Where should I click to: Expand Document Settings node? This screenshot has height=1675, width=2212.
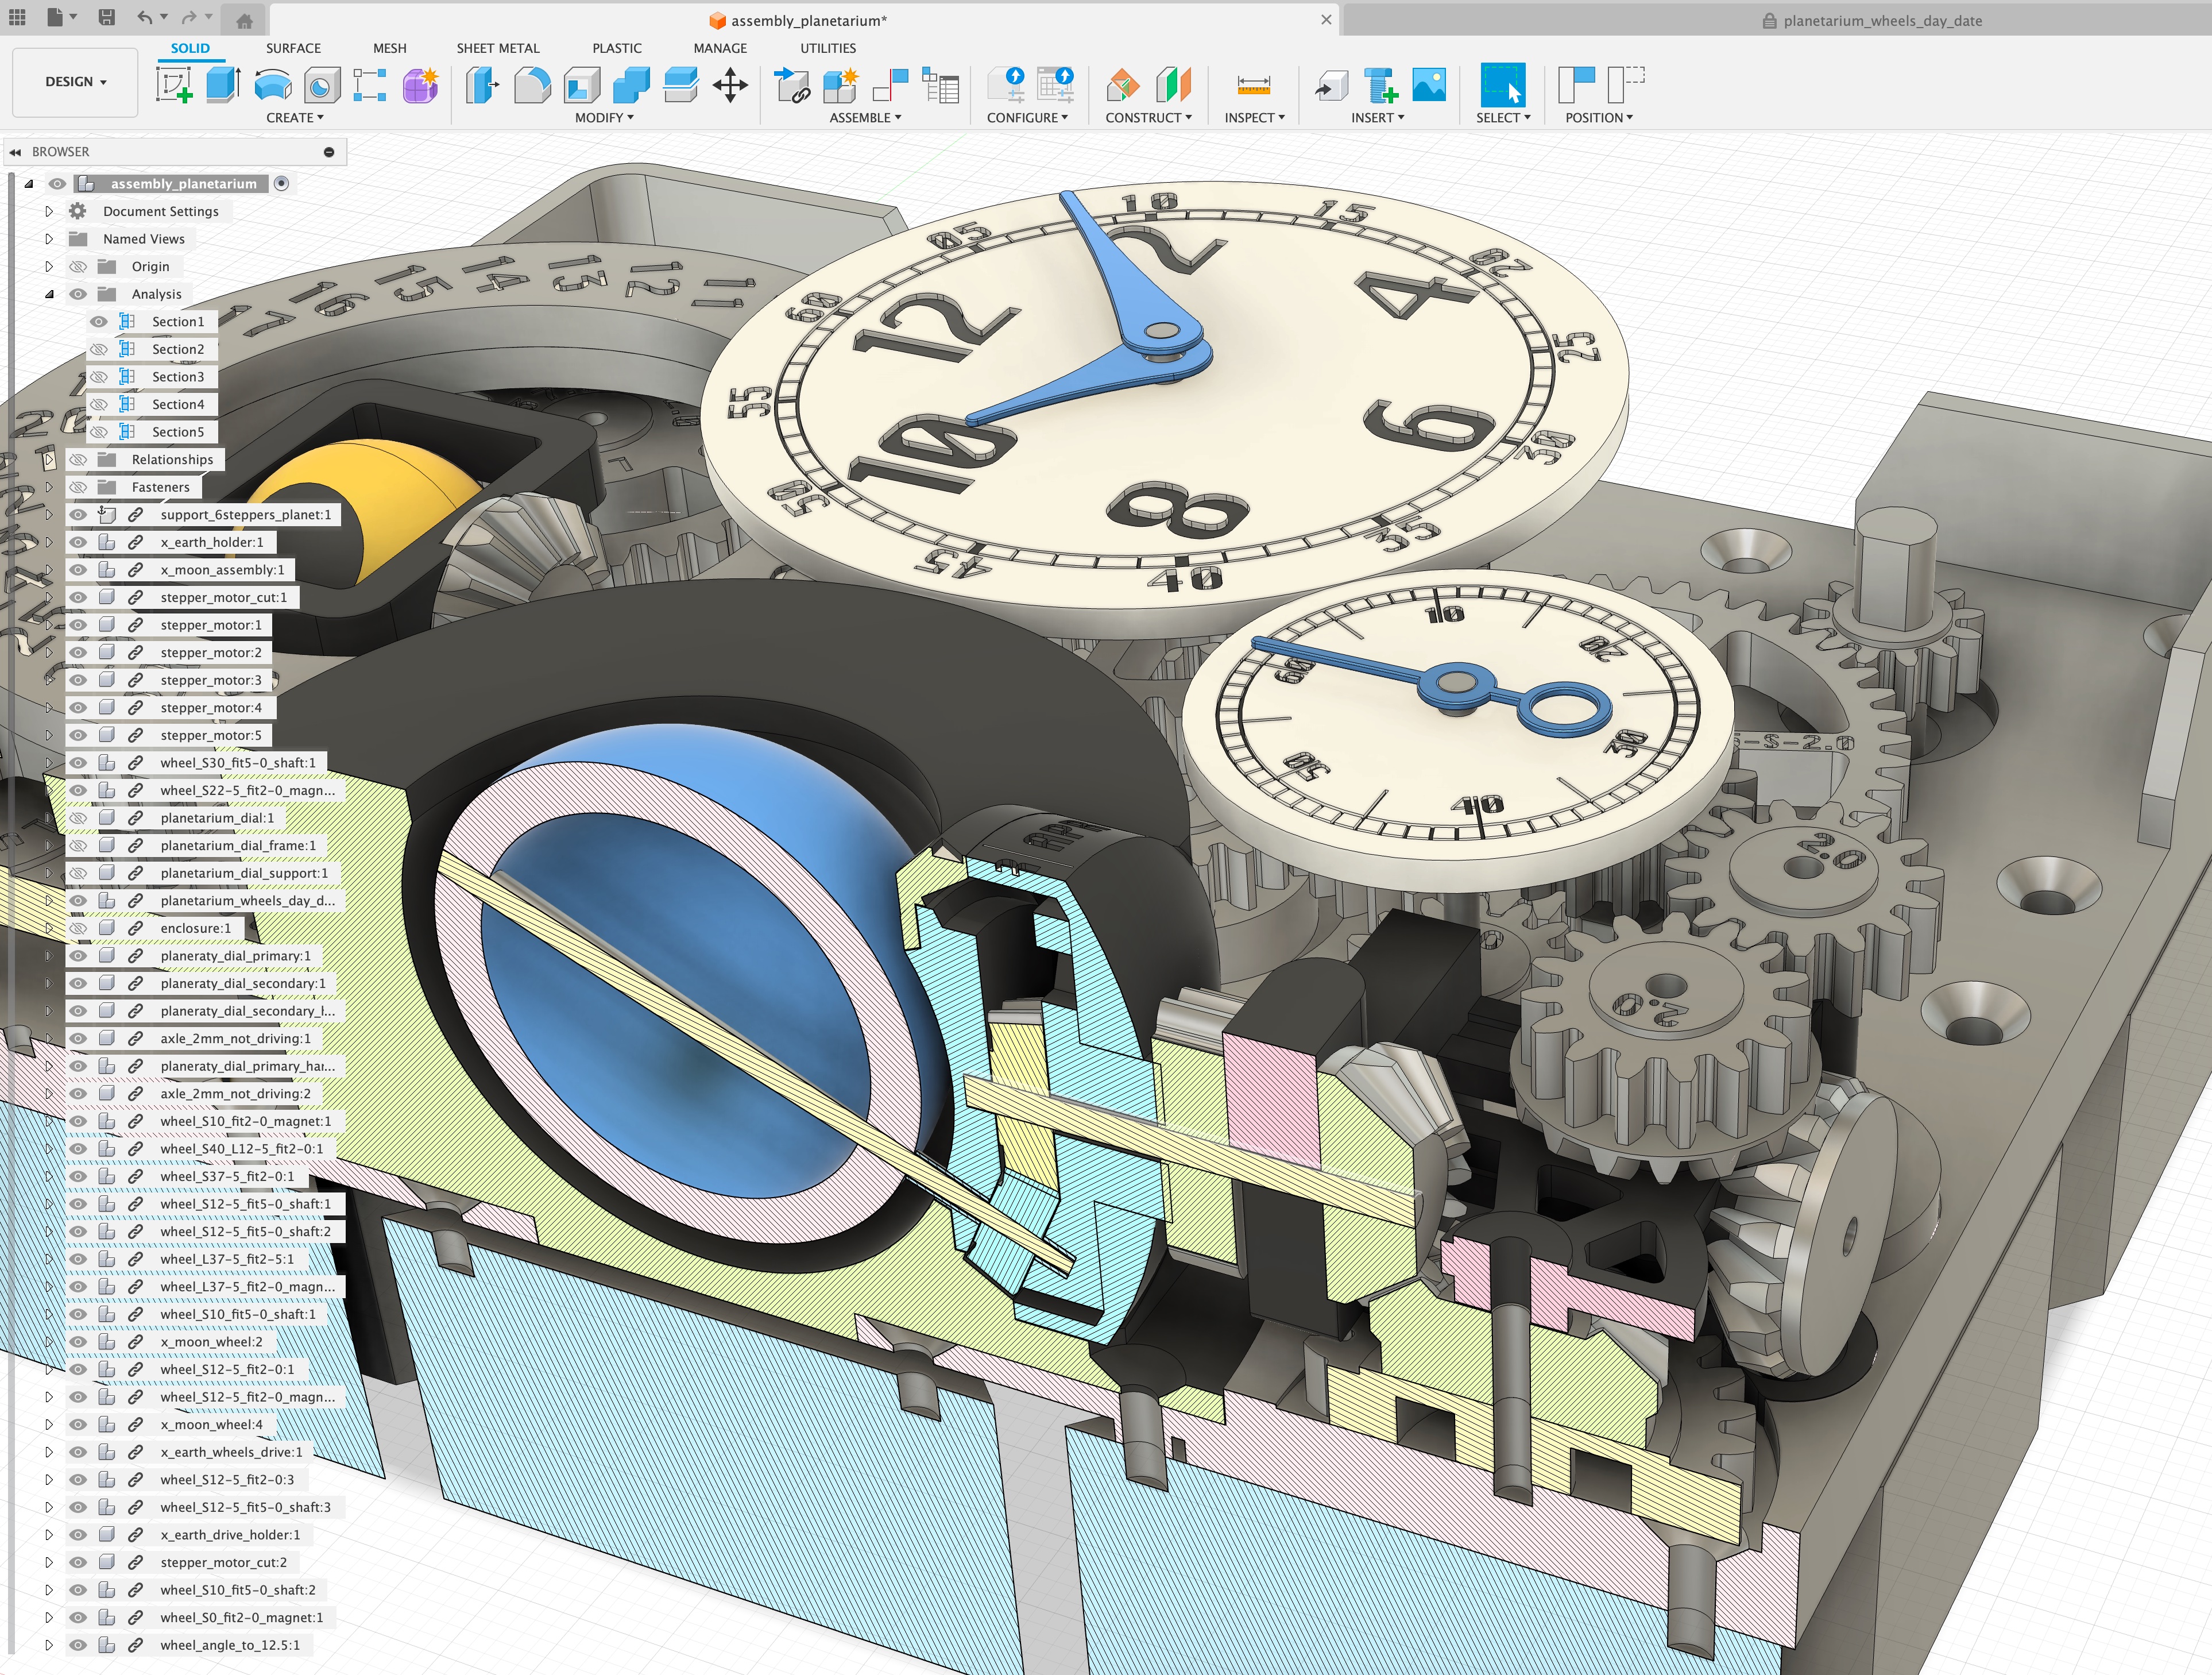(48, 211)
